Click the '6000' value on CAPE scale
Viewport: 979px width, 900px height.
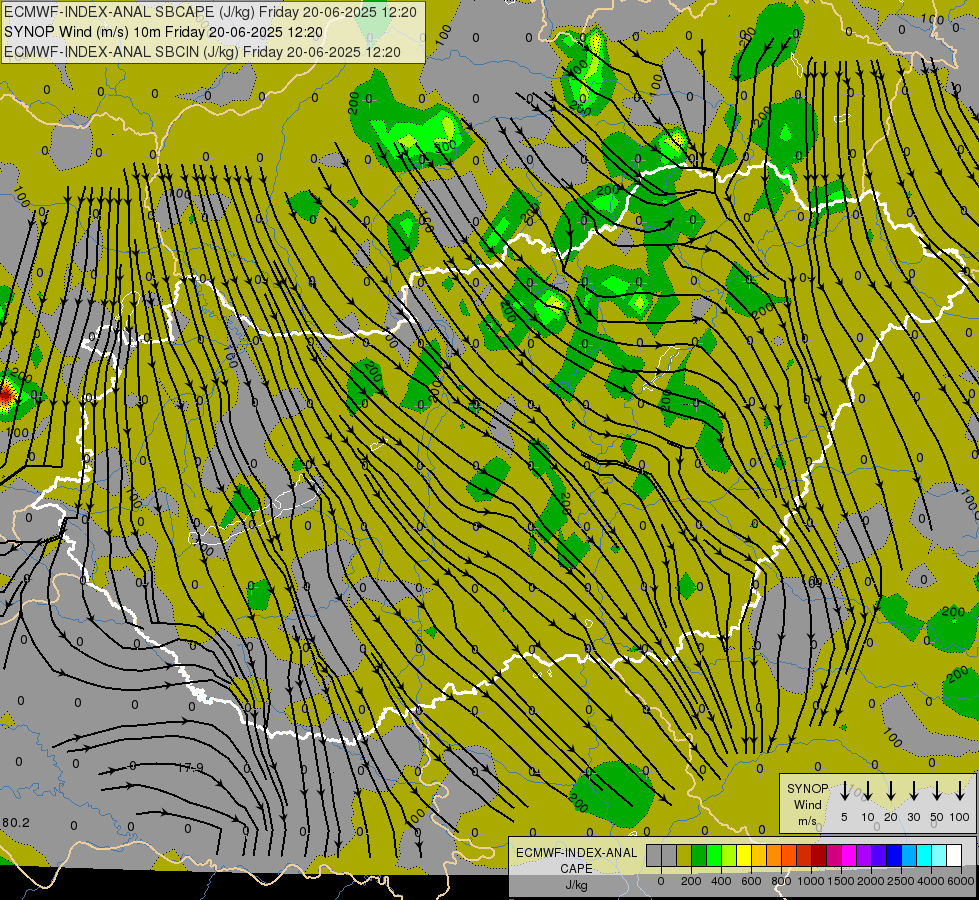961,881
